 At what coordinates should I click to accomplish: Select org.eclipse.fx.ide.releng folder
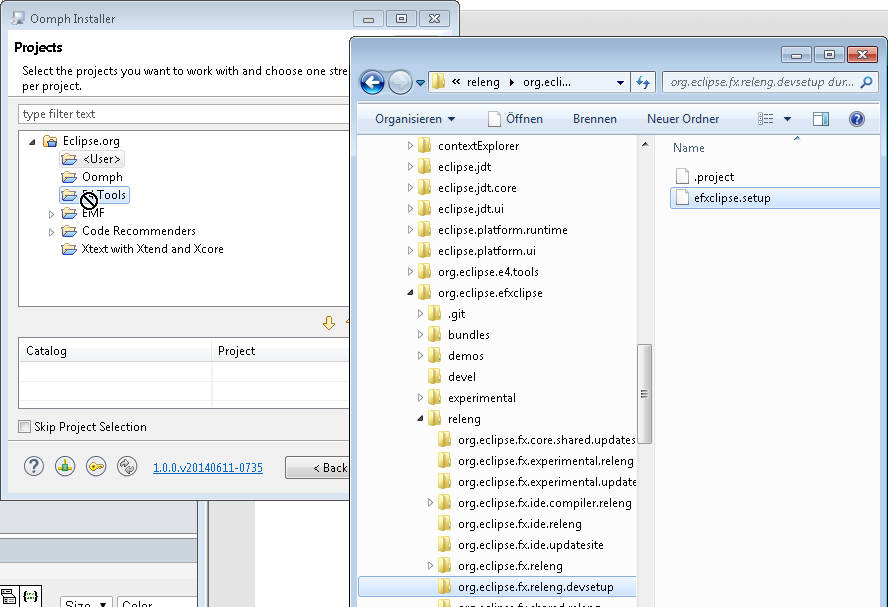click(510, 524)
